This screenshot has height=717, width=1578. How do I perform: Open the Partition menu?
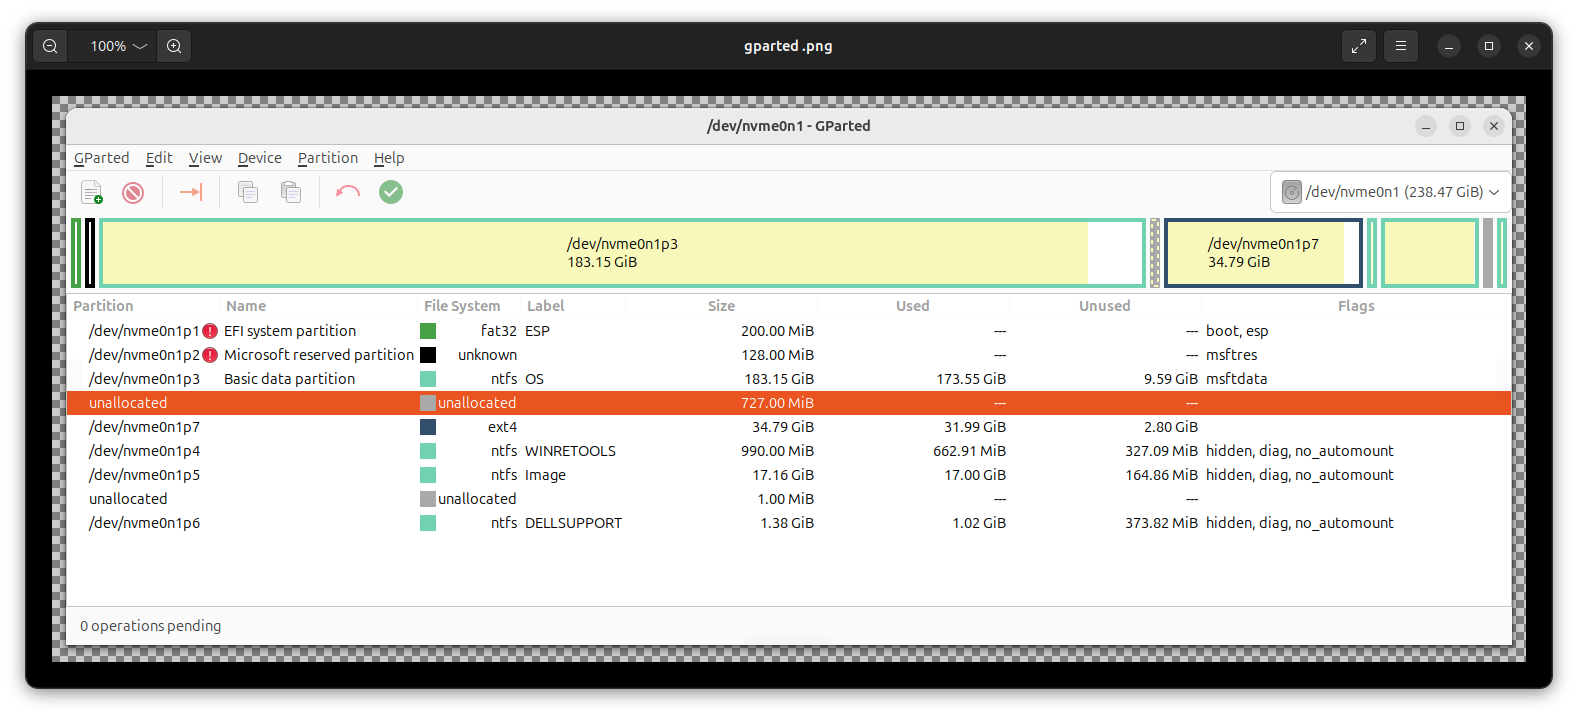[327, 158]
